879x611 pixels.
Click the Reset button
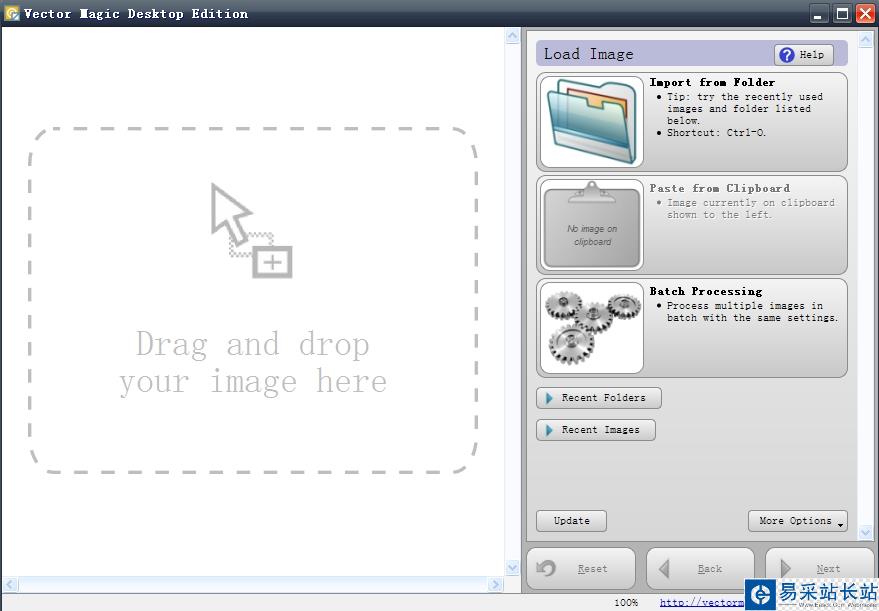581,568
